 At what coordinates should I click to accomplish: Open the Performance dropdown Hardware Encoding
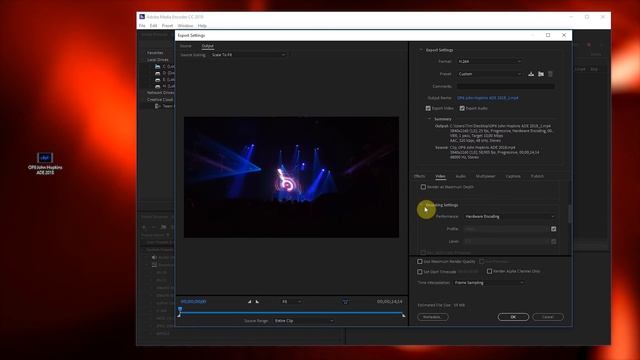pyautogui.click(x=510, y=216)
